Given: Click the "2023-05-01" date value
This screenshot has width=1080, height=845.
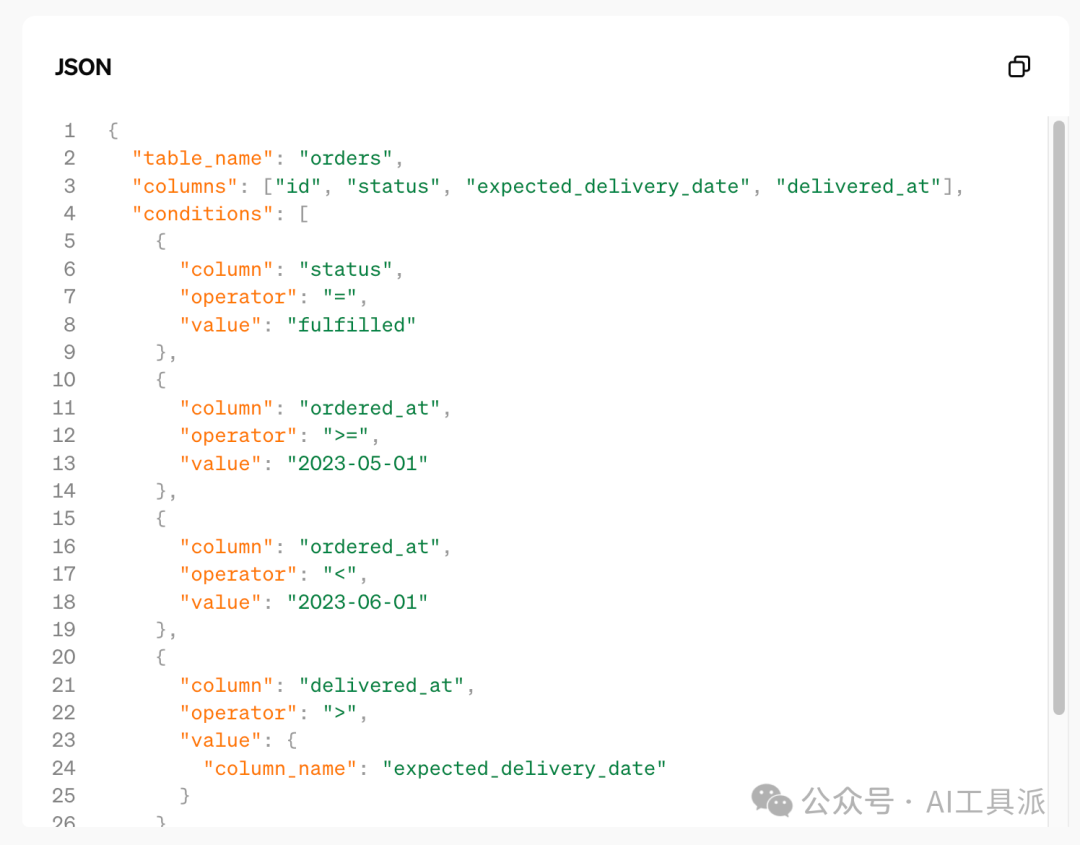Looking at the screenshot, I should click(357, 463).
